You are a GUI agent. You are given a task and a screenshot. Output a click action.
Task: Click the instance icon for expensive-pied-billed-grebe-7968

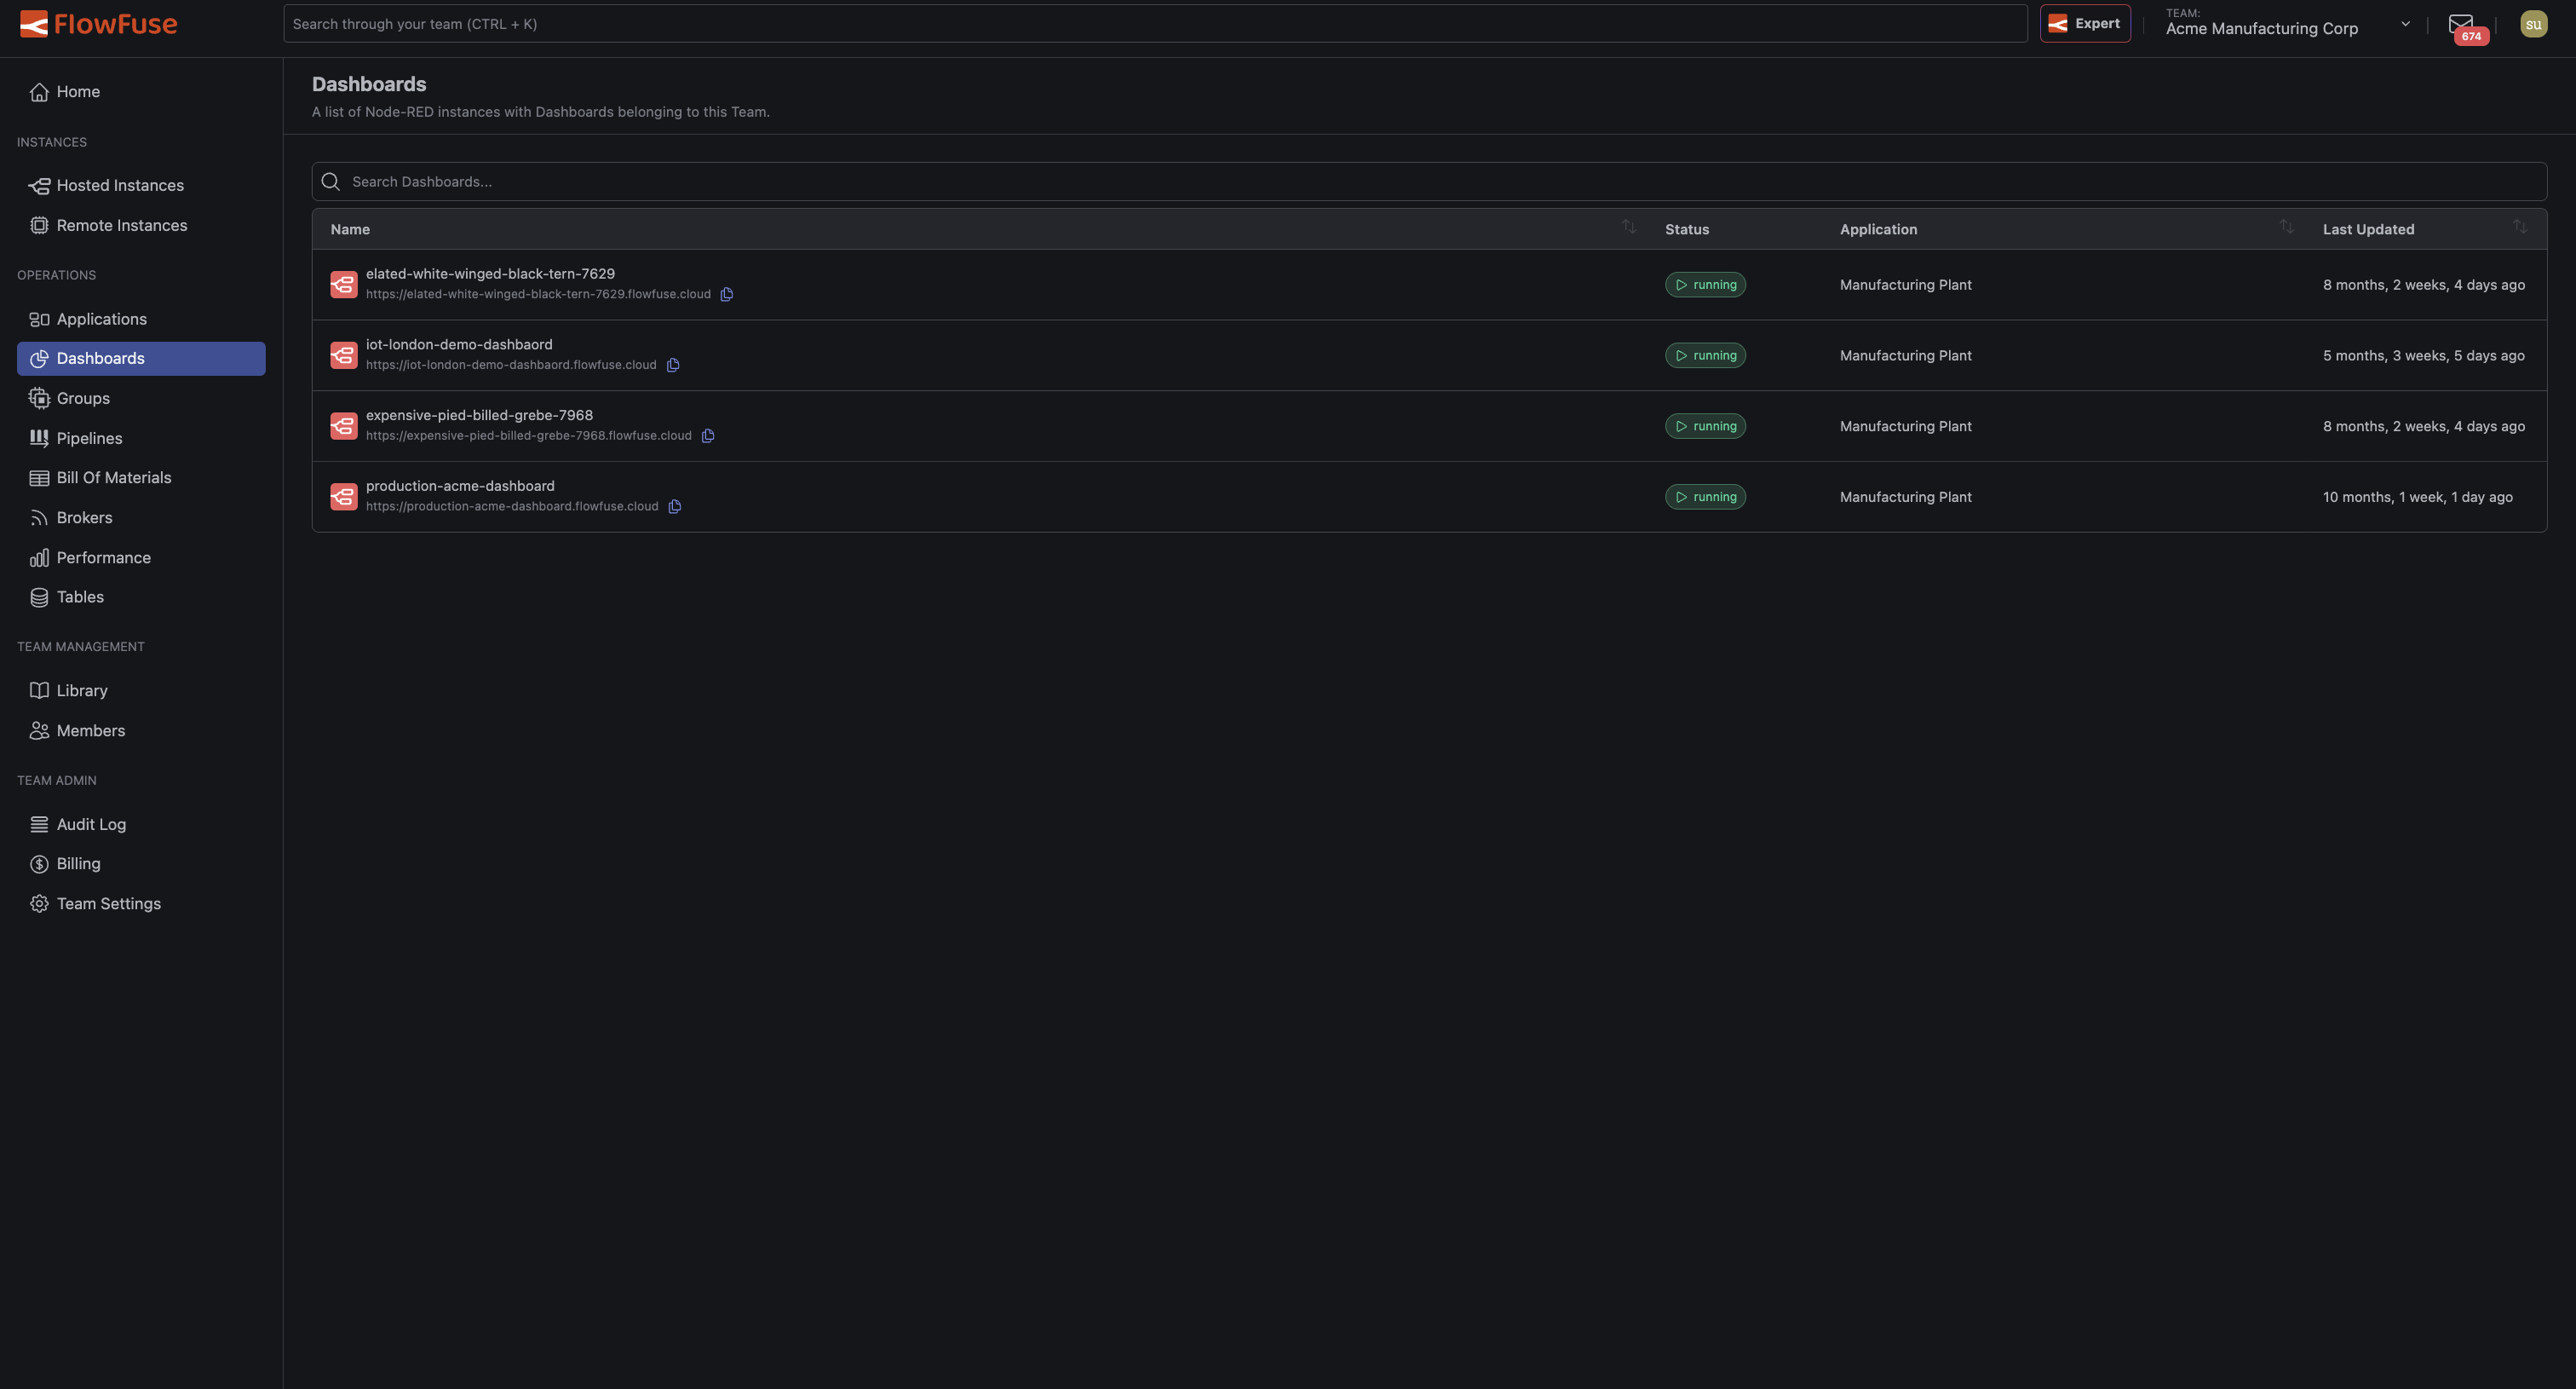click(x=344, y=426)
